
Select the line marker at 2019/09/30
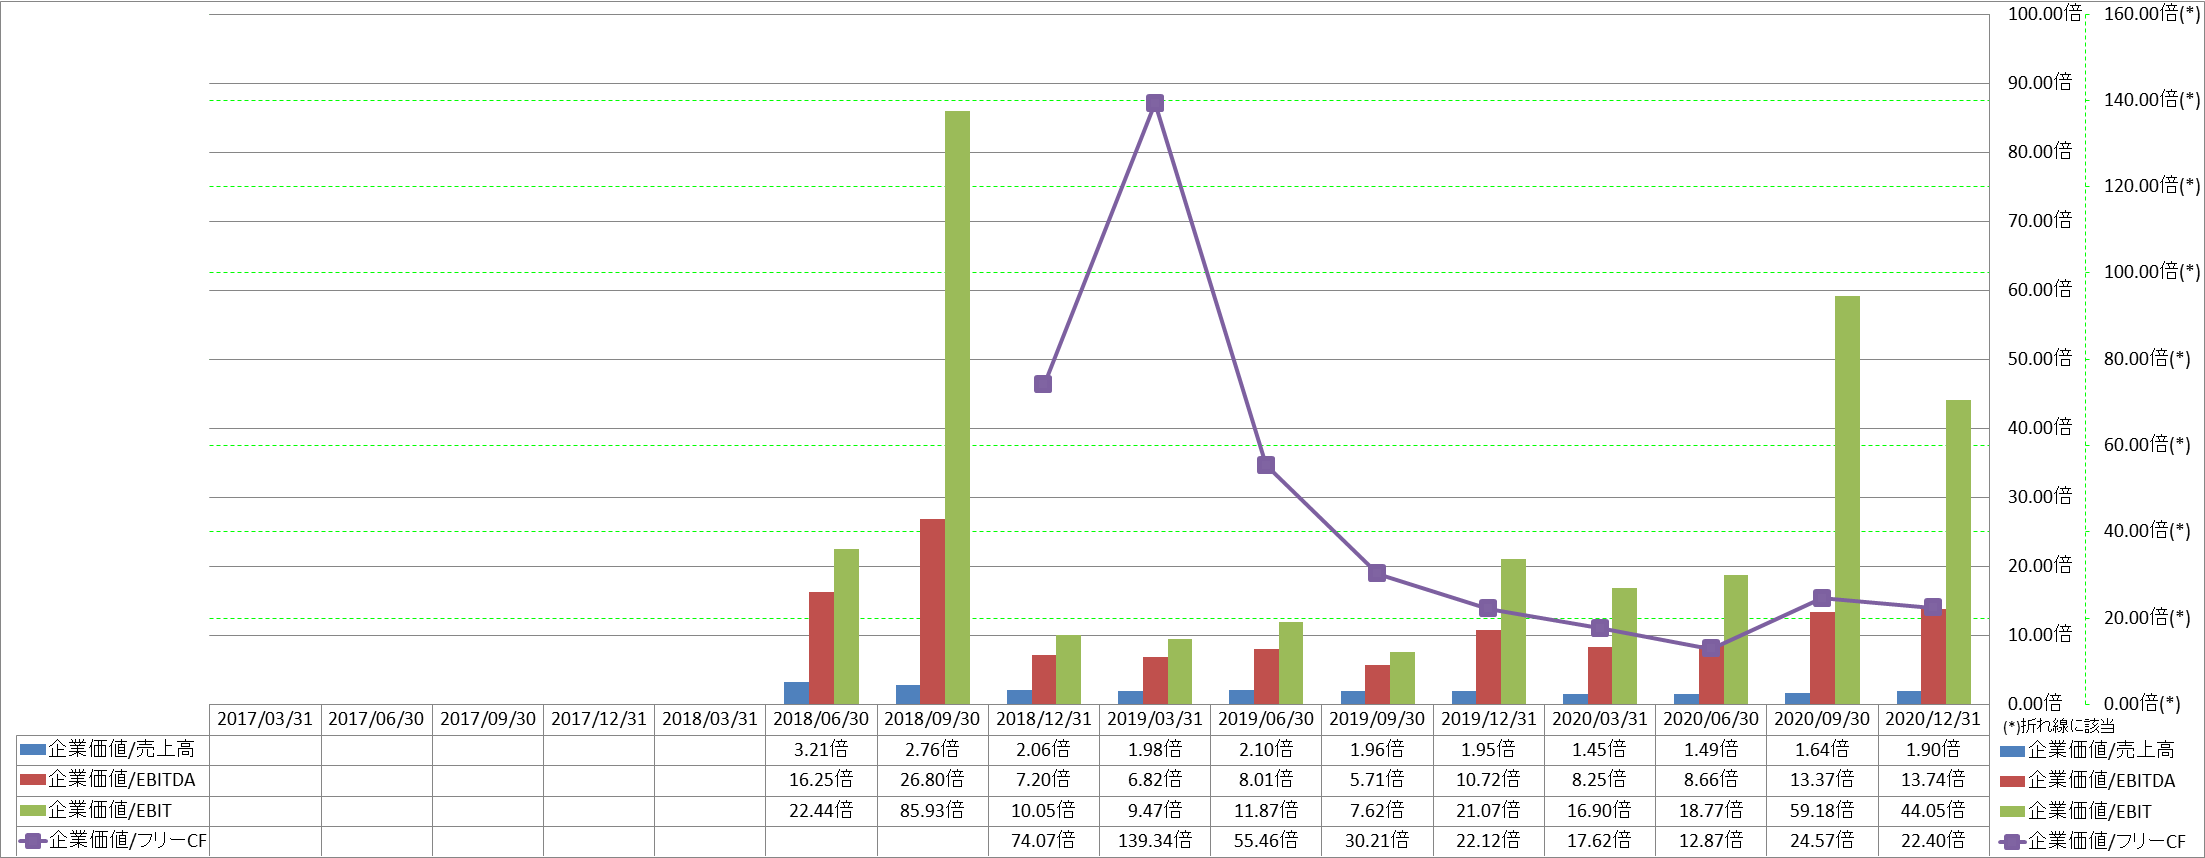click(1377, 573)
